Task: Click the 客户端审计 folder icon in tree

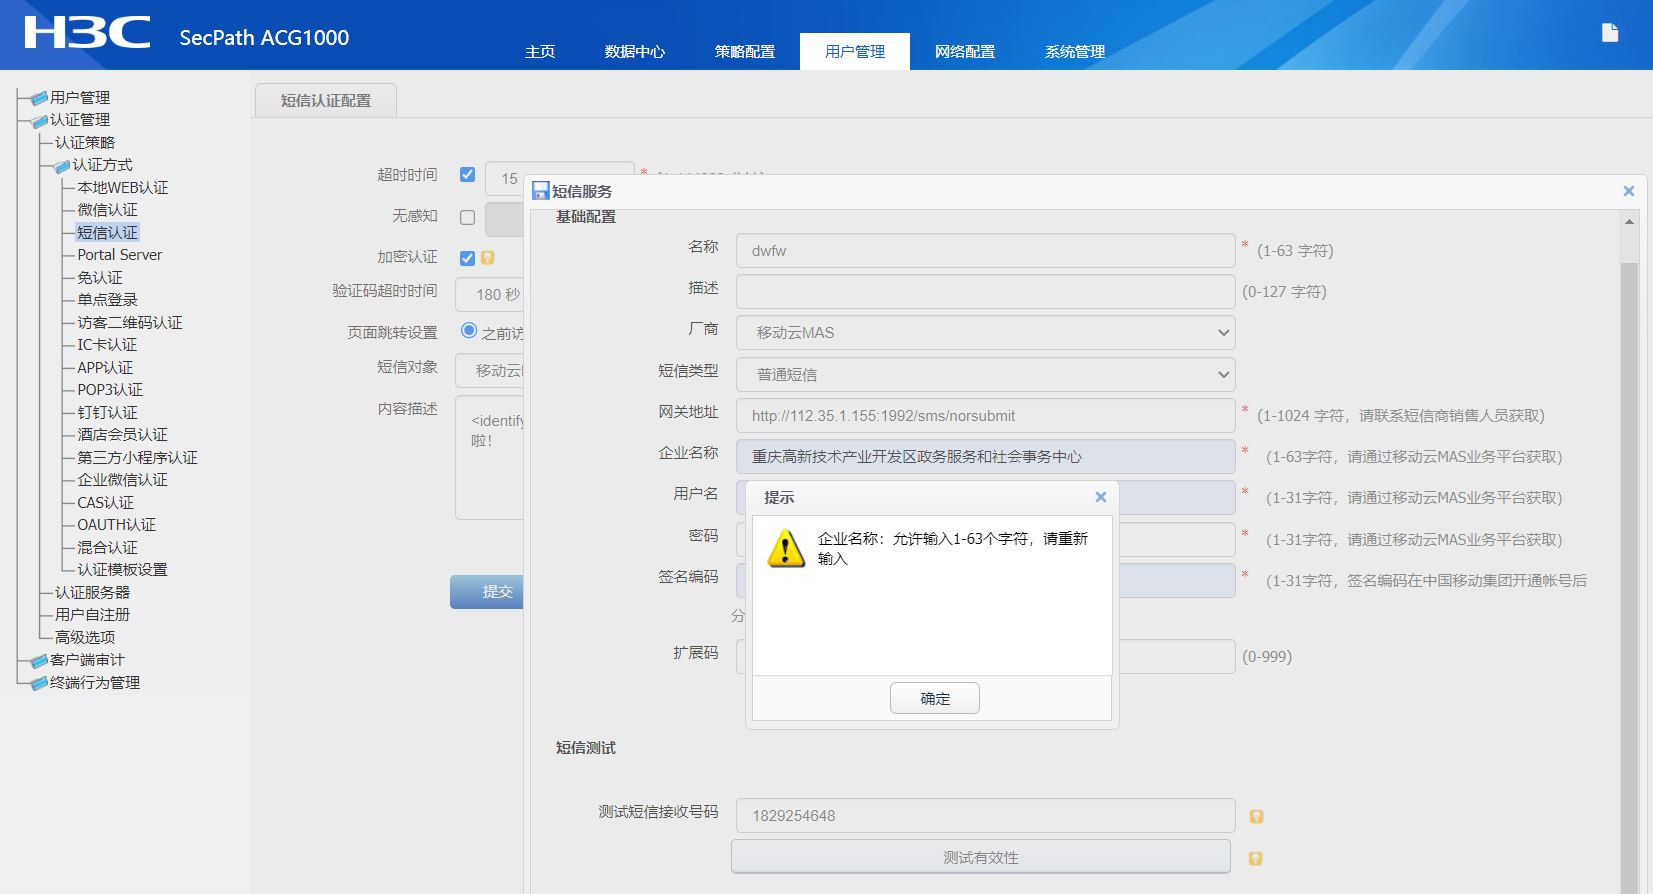Action: coord(39,661)
